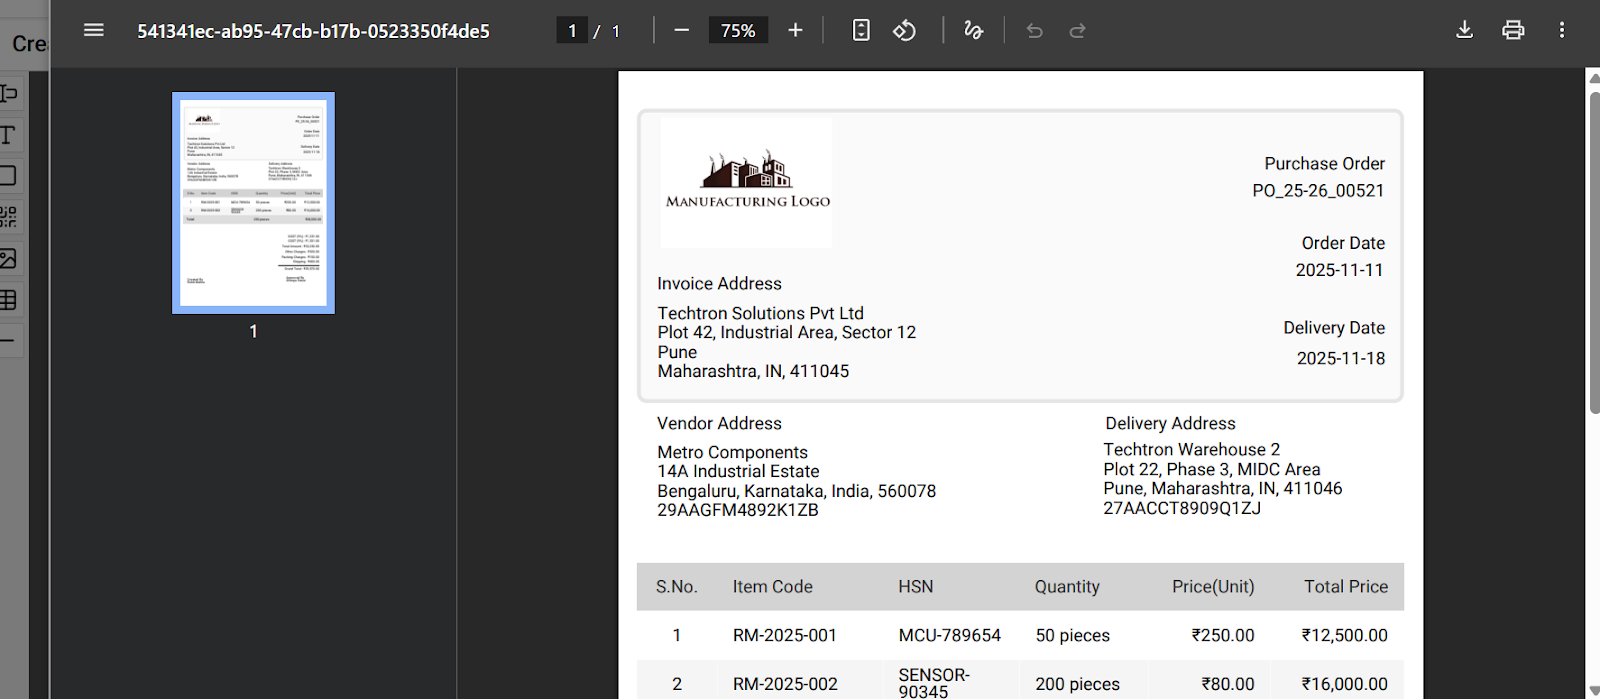
Task: Select the image tool in the left panel
Action: pyautogui.click(x=8, y=259)
